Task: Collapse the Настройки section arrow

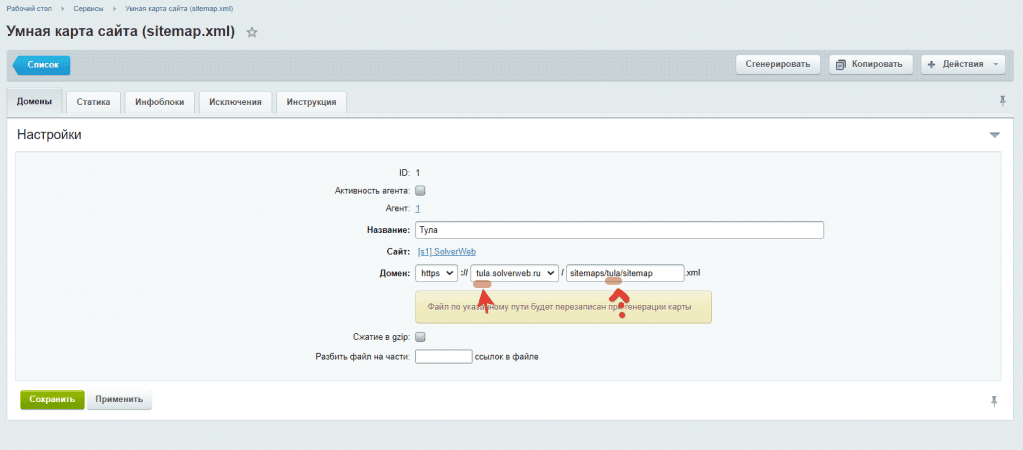Action: (994, 135)
